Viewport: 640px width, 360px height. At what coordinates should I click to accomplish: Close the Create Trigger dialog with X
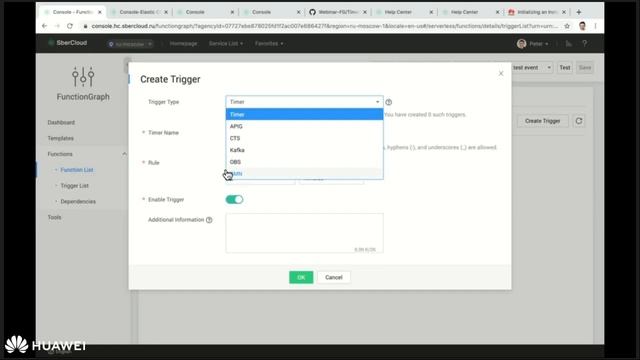tap(501, 73)
